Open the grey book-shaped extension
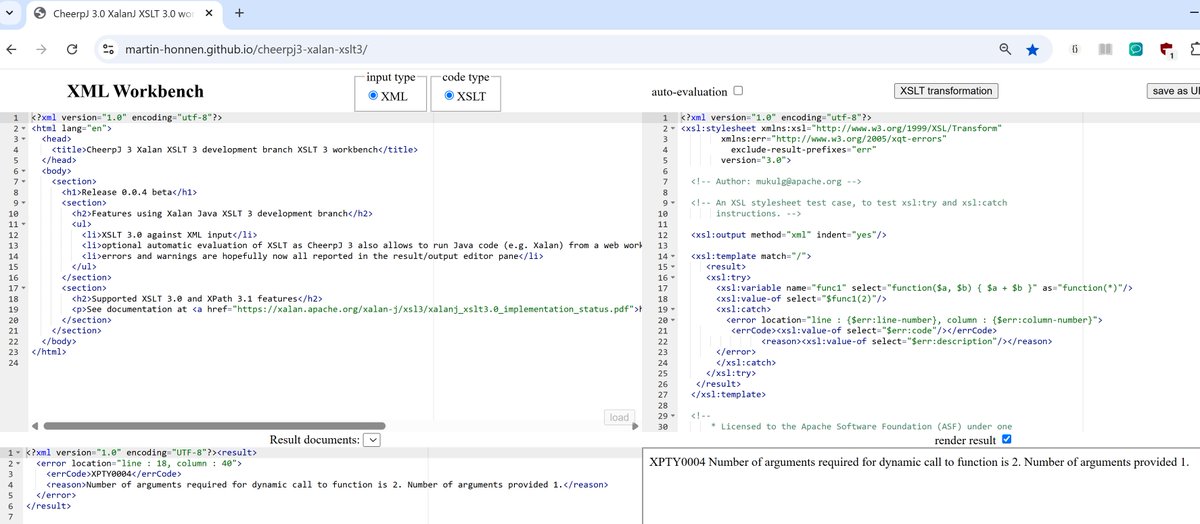Viewport: 1200px width, 524px height. tap(1105, 49)
